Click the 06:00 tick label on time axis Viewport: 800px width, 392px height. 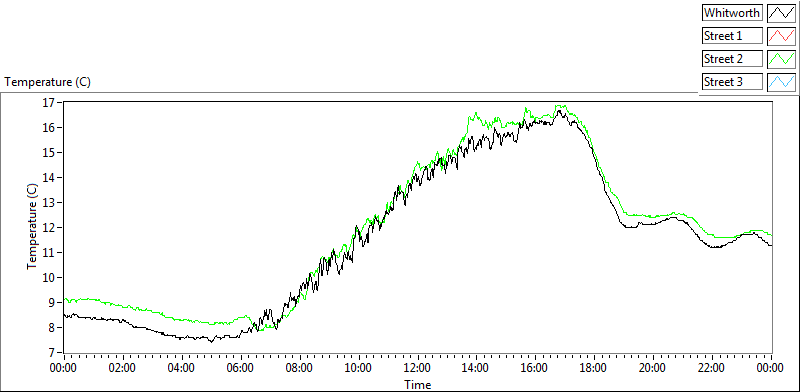pos(241,368)
